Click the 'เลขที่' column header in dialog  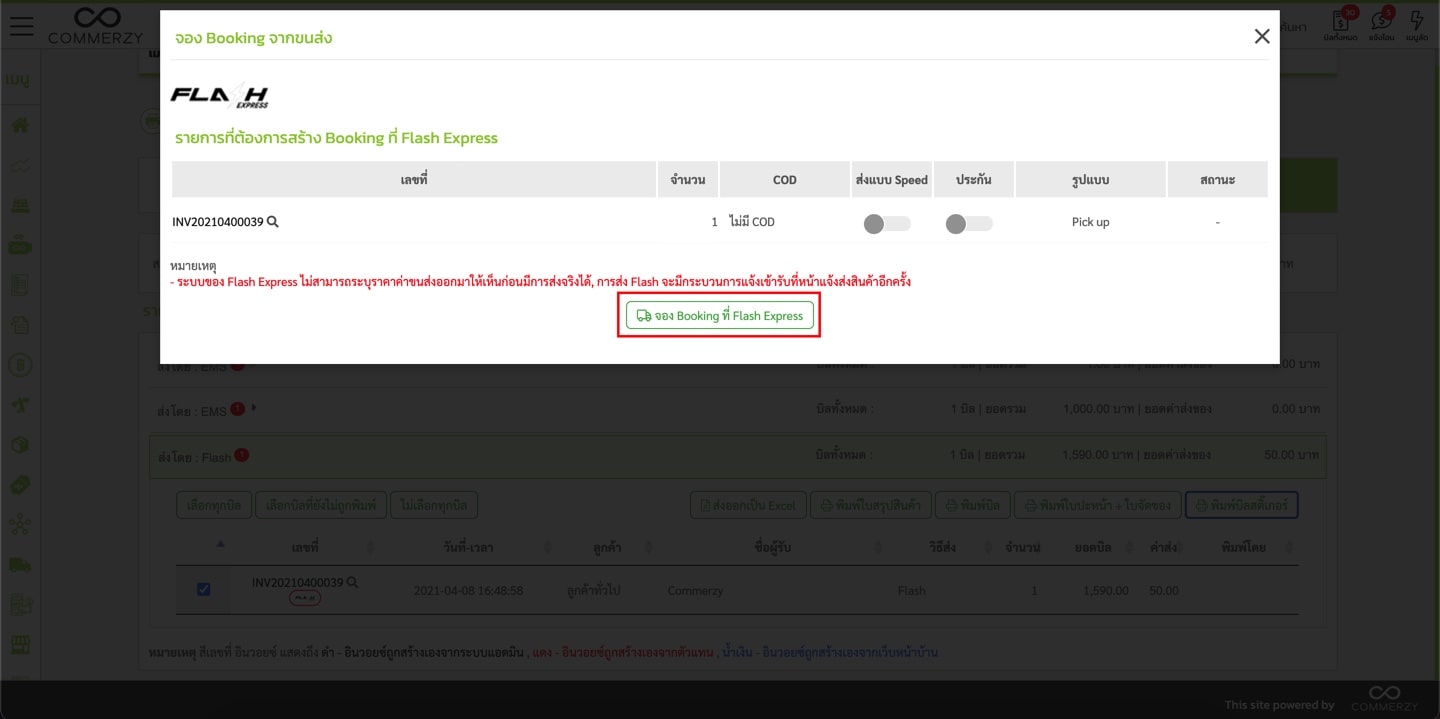pyautogui.click(x=414, y=179)
